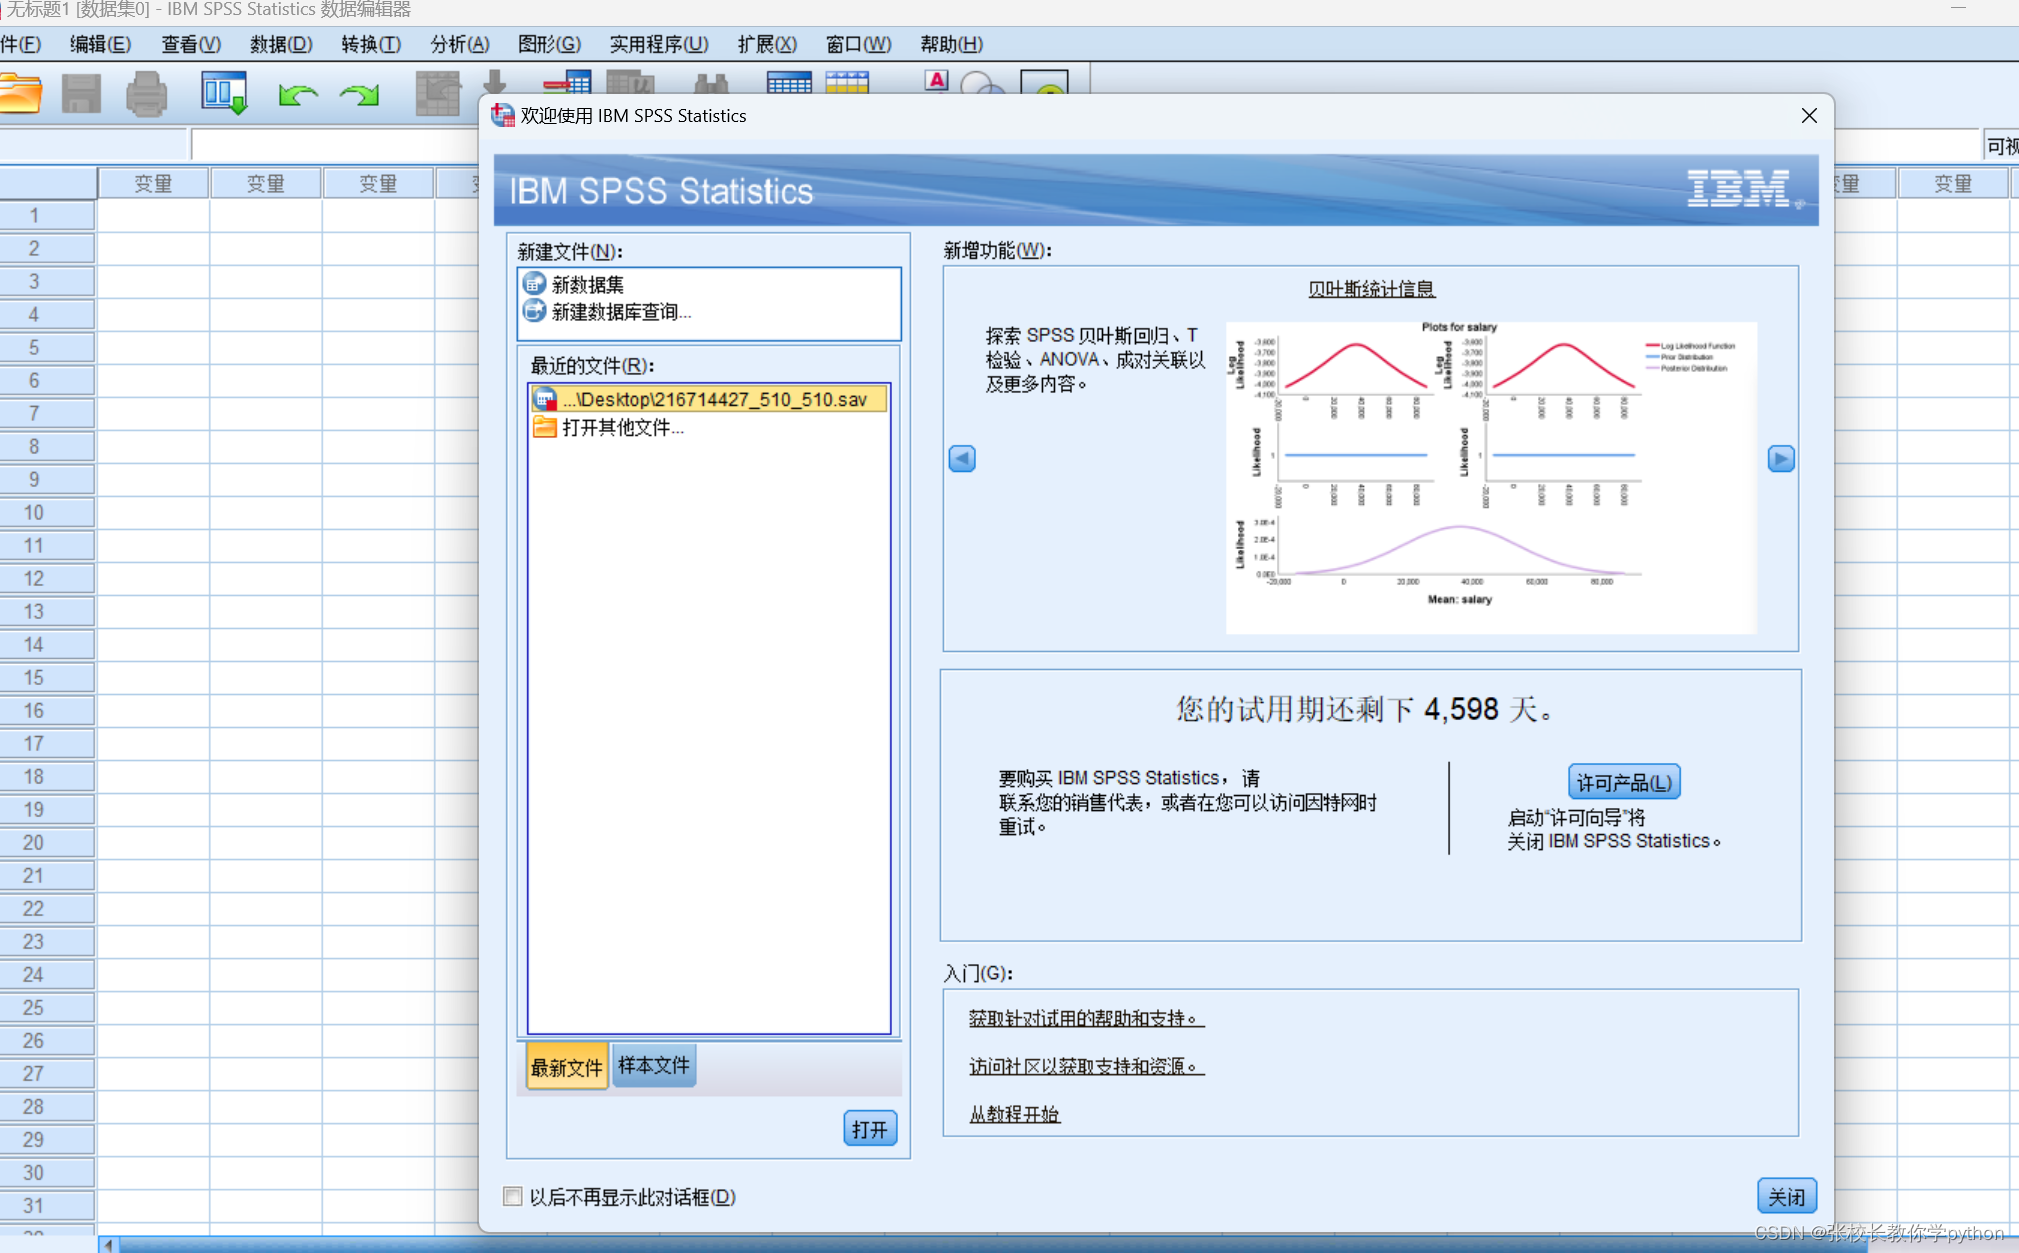Click the cell editor input field
Viewport: 2019px width, 1253px height.
[x=336, y=145]
